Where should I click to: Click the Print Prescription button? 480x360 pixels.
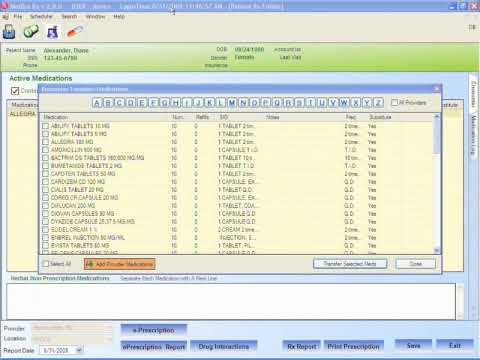tap(353, 347)
